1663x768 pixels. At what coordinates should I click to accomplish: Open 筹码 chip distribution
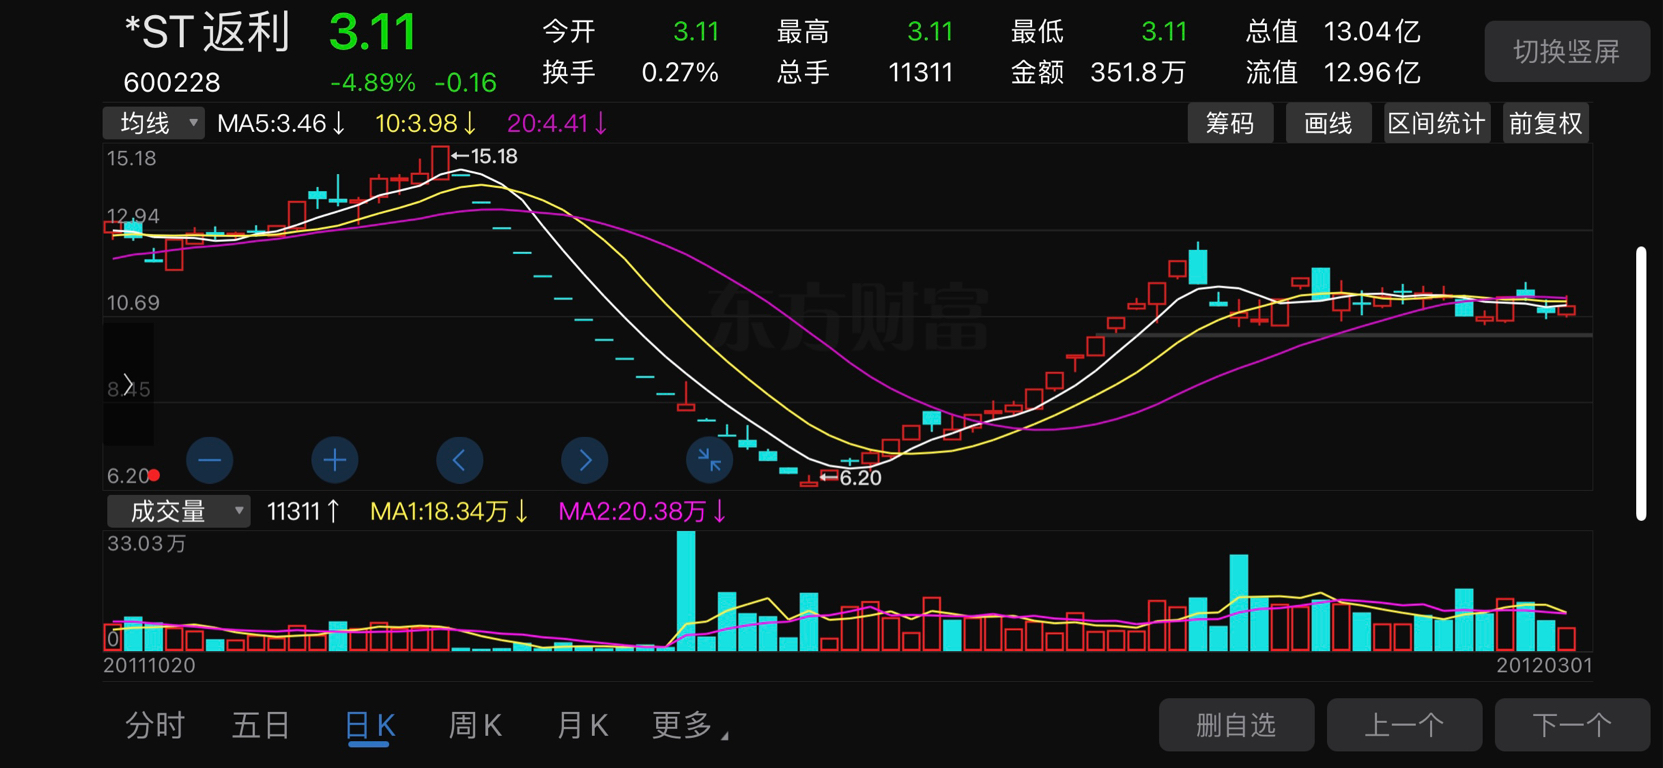1230,123
